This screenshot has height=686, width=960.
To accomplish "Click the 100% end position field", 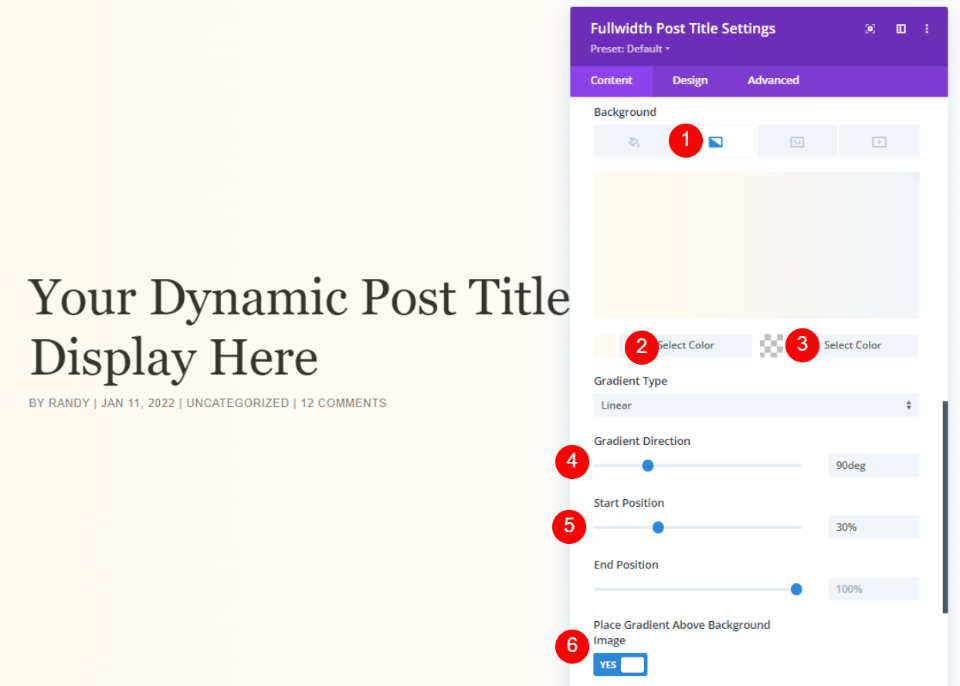I will coord(874,589).
